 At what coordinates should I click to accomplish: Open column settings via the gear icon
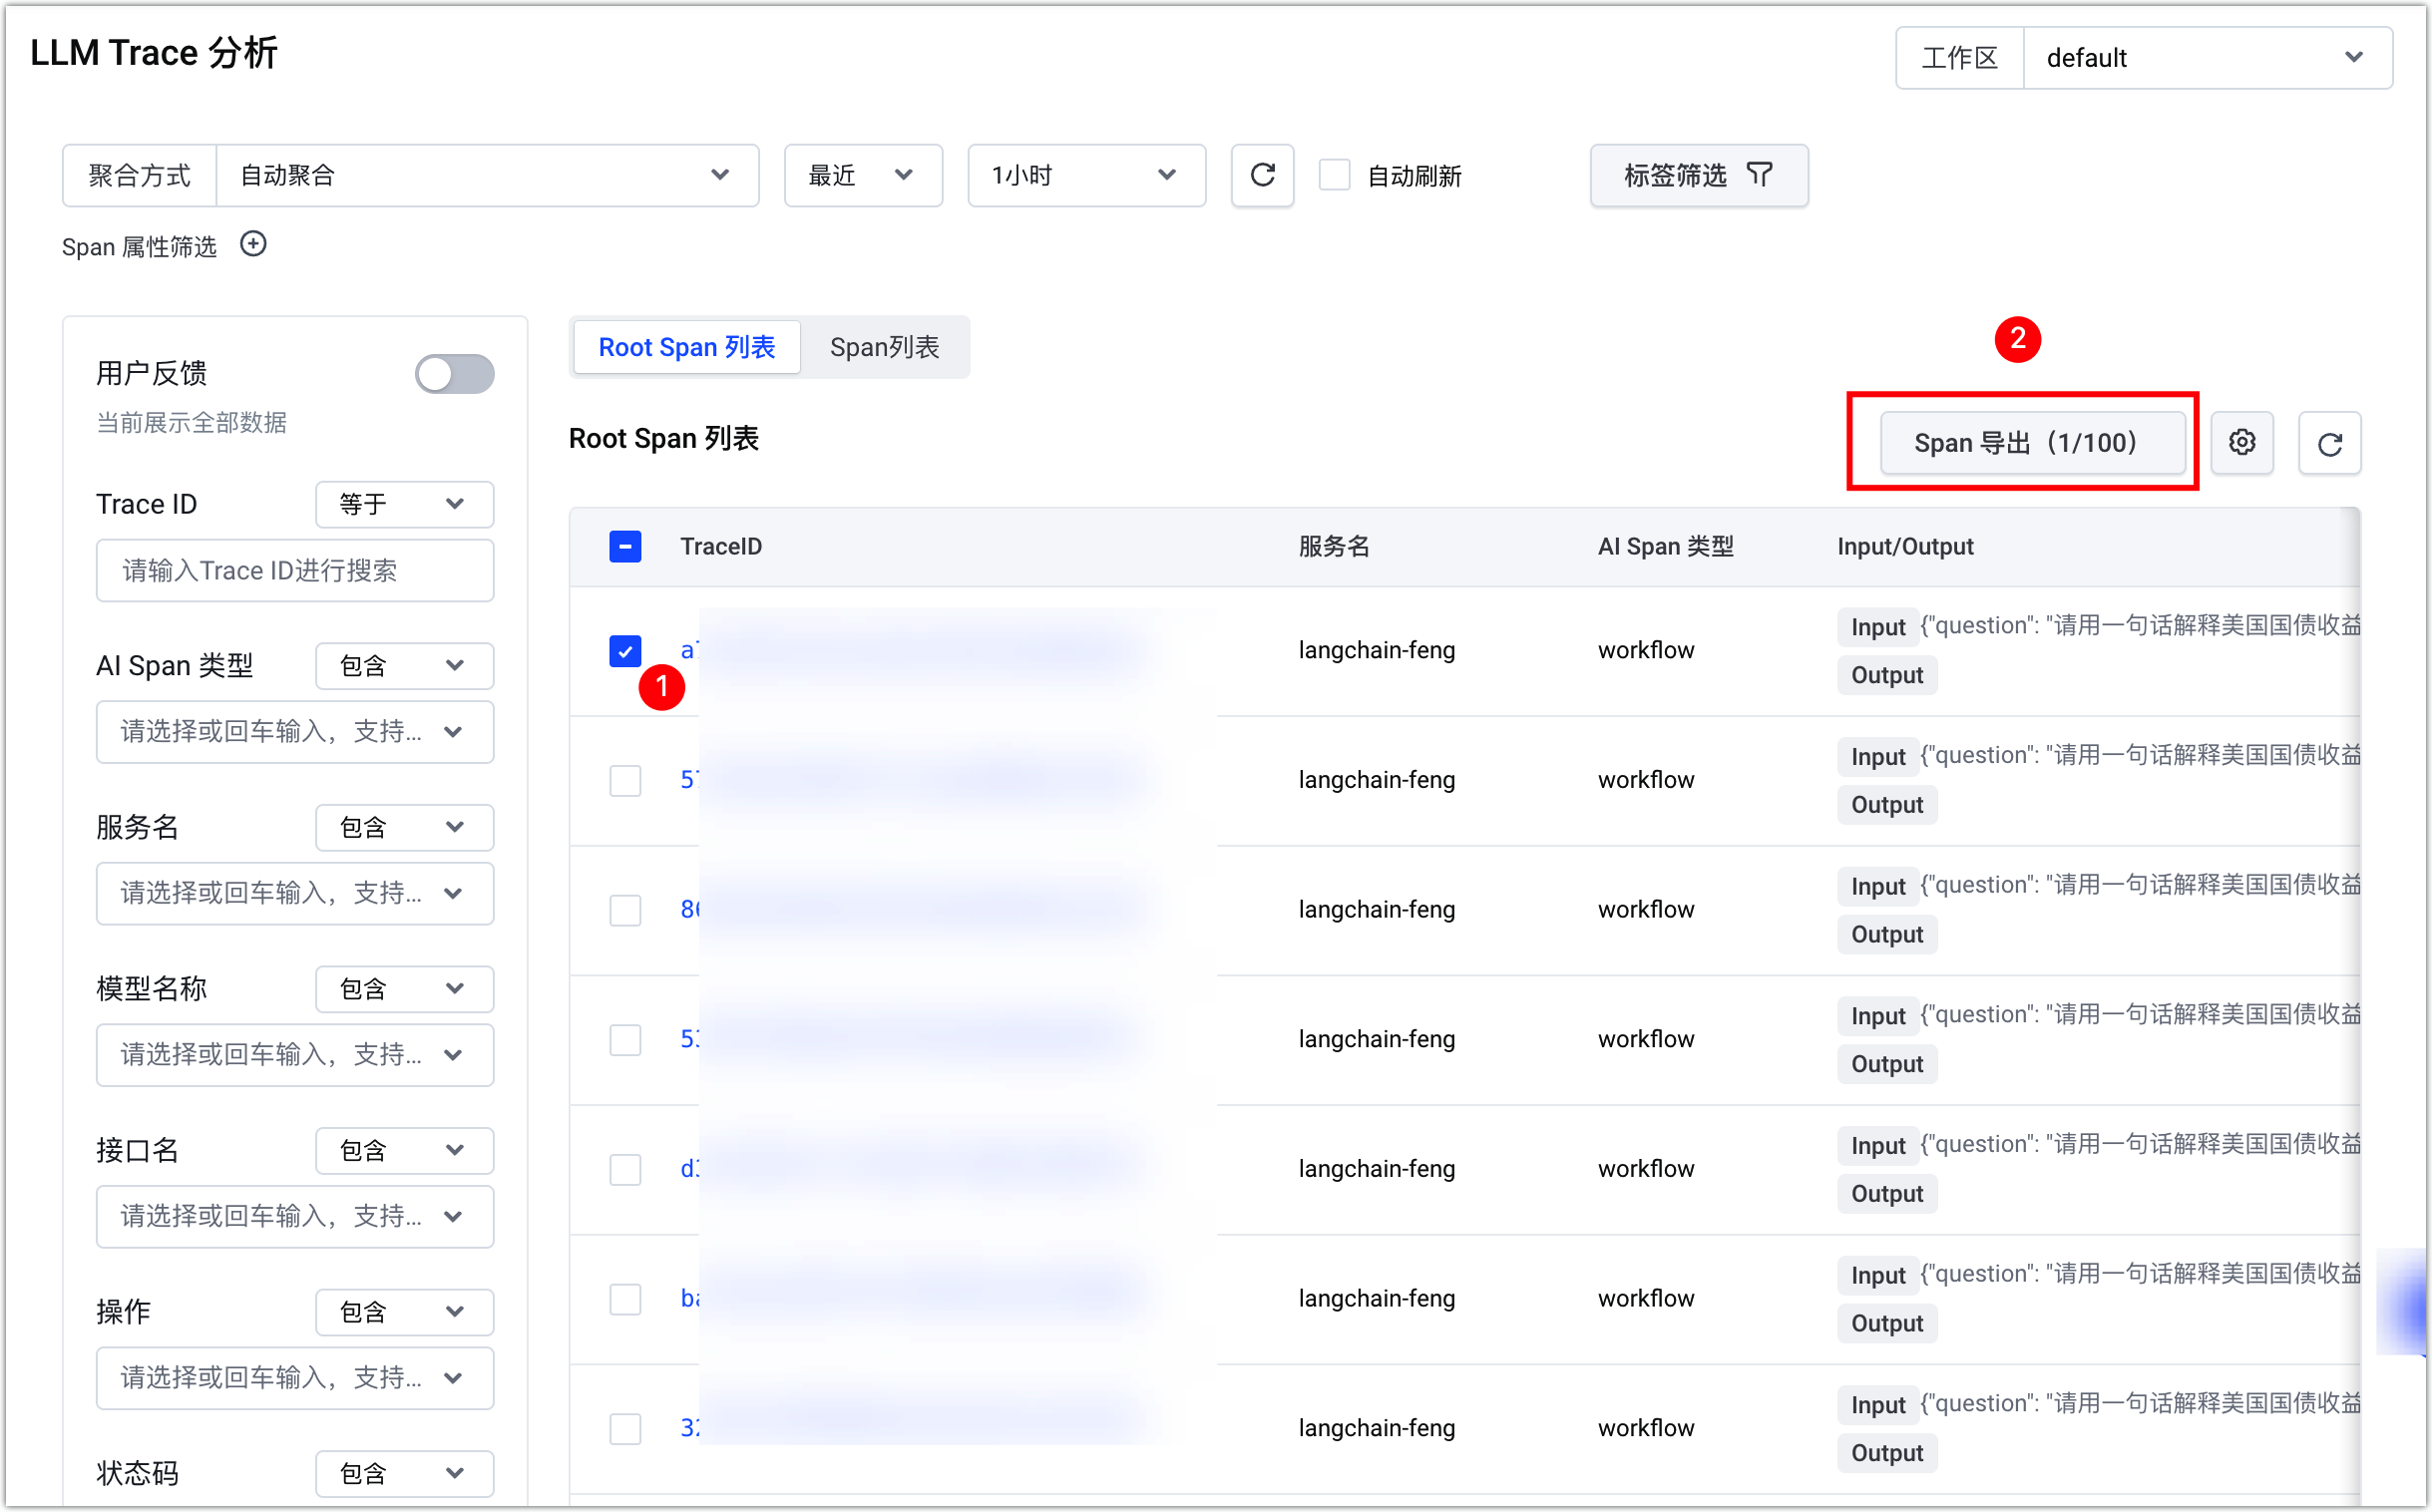point(2241,443)
